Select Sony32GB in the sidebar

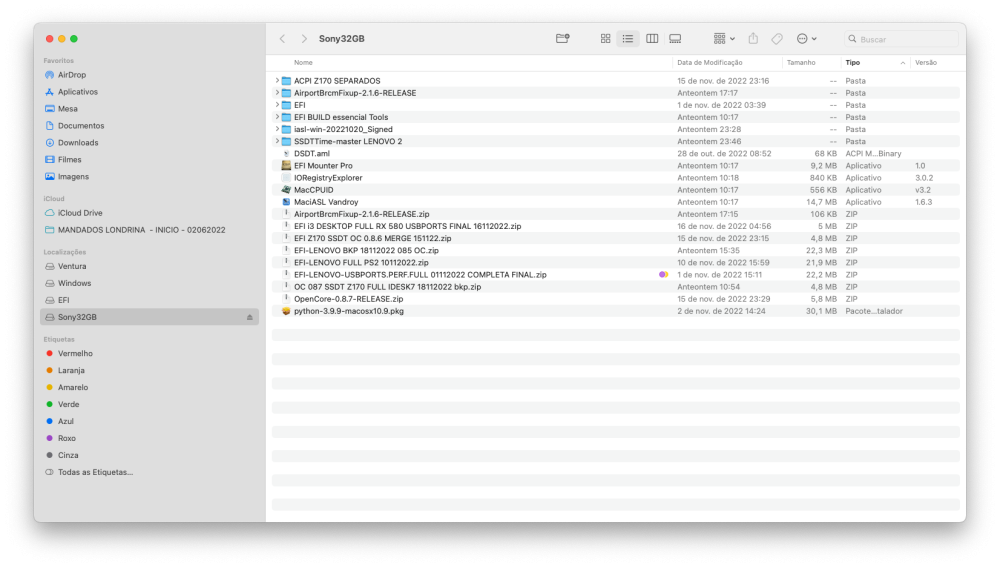(149, 317)
